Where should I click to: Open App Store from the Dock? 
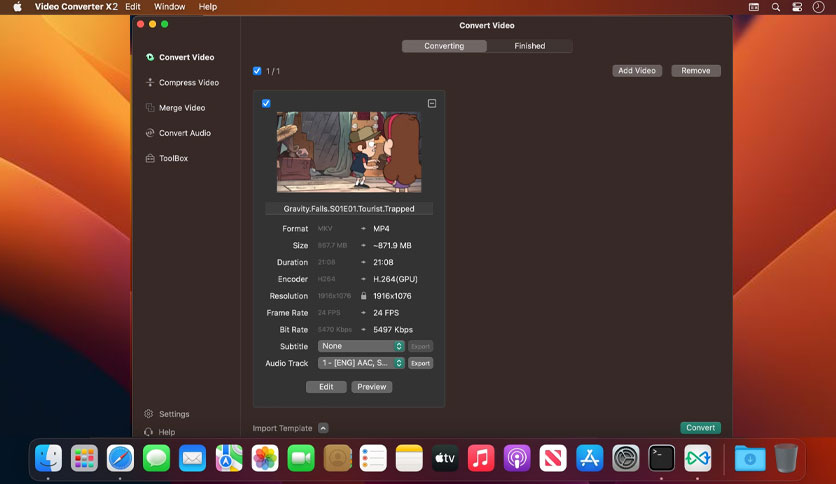589,458
